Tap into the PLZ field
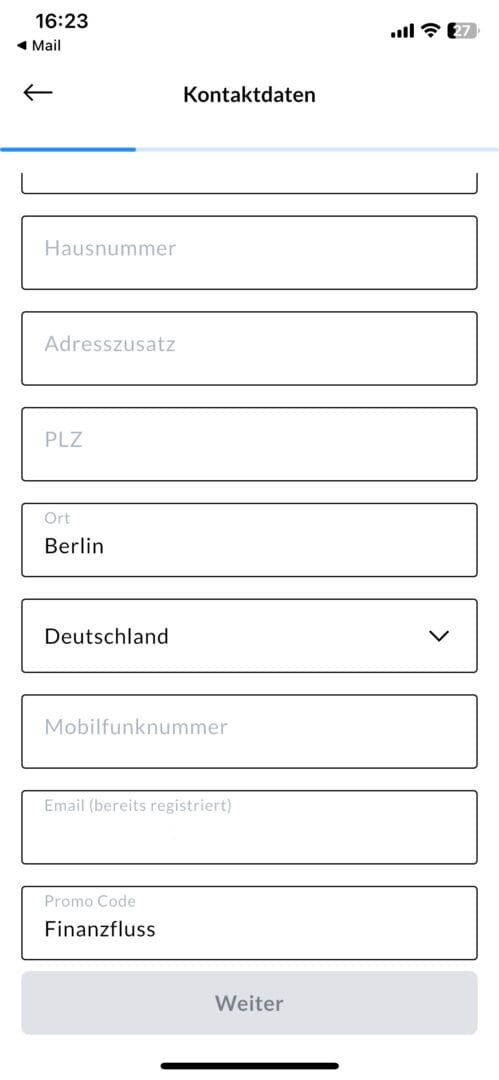The image size is (499, 1080). (250, 444)
